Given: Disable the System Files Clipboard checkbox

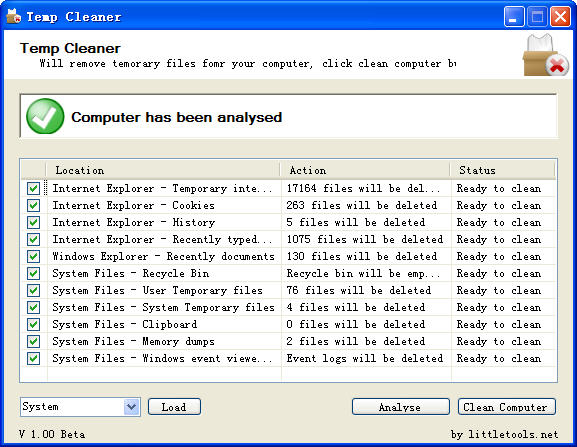Looking at the screenshot, I should (x=33, y=324).
